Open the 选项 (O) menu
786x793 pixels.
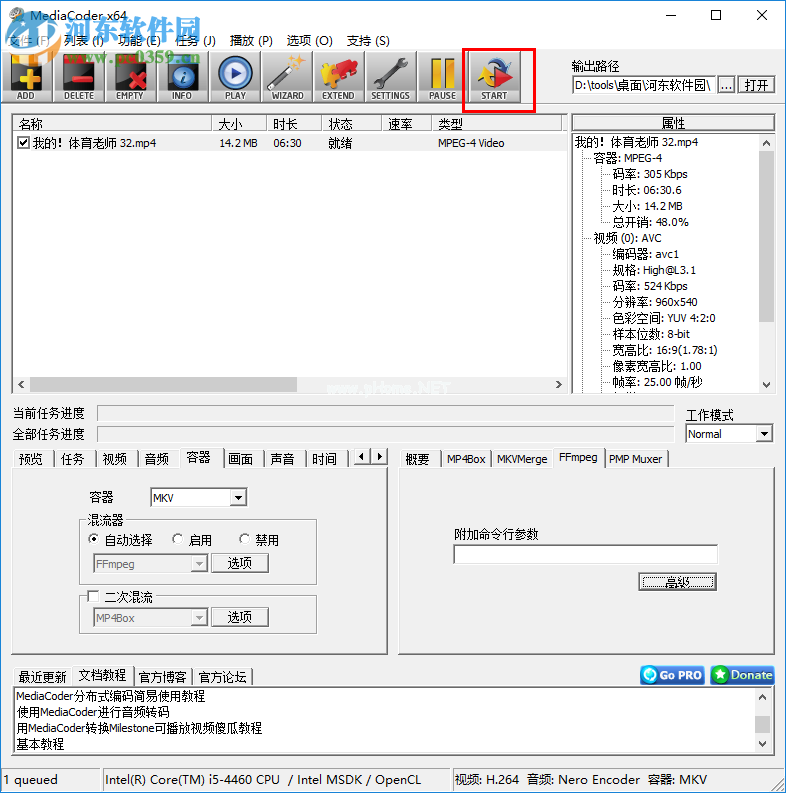[x=310, y=40]
